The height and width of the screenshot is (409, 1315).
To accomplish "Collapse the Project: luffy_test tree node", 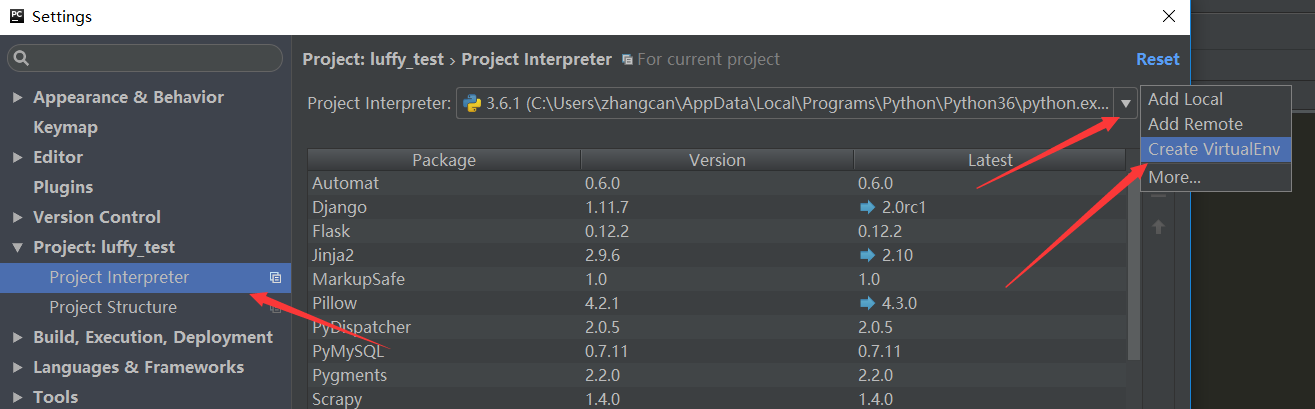I will click(18, 248).
